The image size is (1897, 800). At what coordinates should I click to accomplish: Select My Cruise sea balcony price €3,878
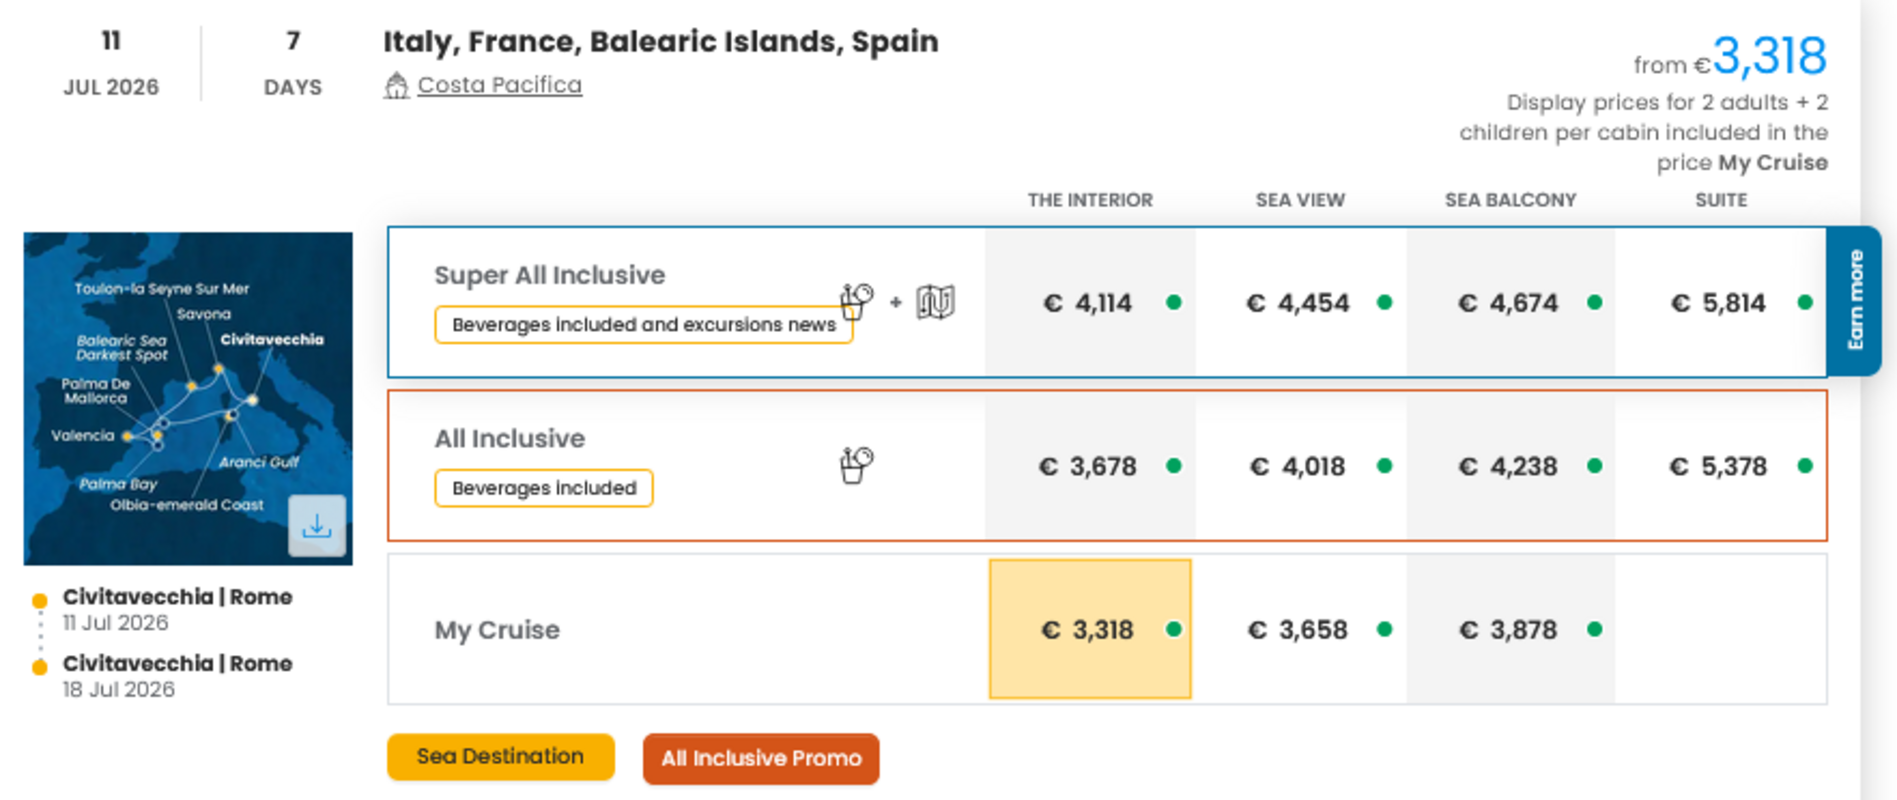(1509, 630)
